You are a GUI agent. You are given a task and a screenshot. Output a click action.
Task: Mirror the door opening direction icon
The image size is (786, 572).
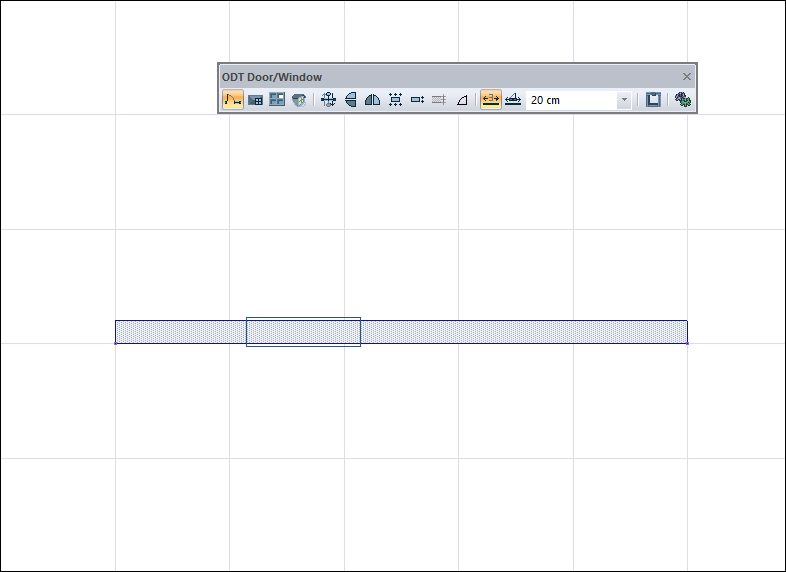[x=372, y=100]
